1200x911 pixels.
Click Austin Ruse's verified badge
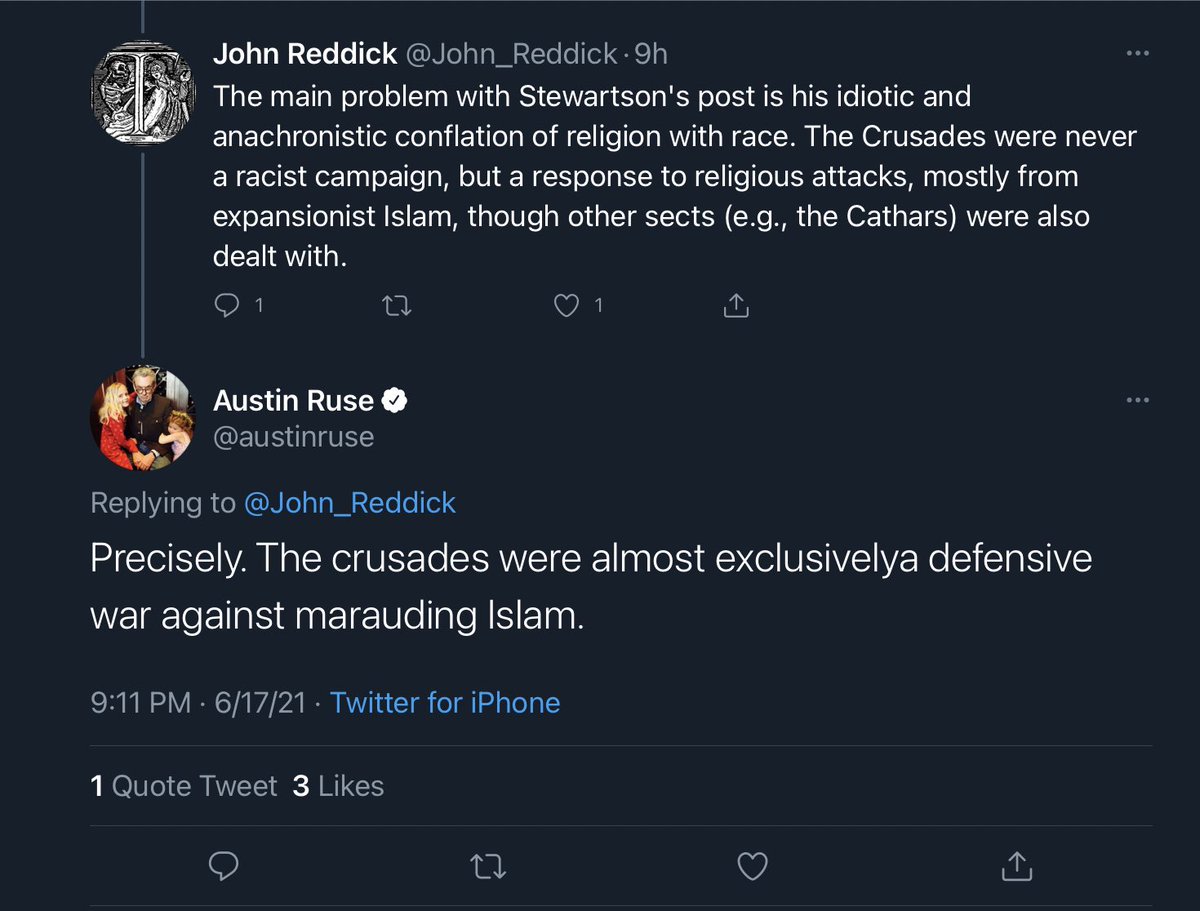[x=396, y=402]
